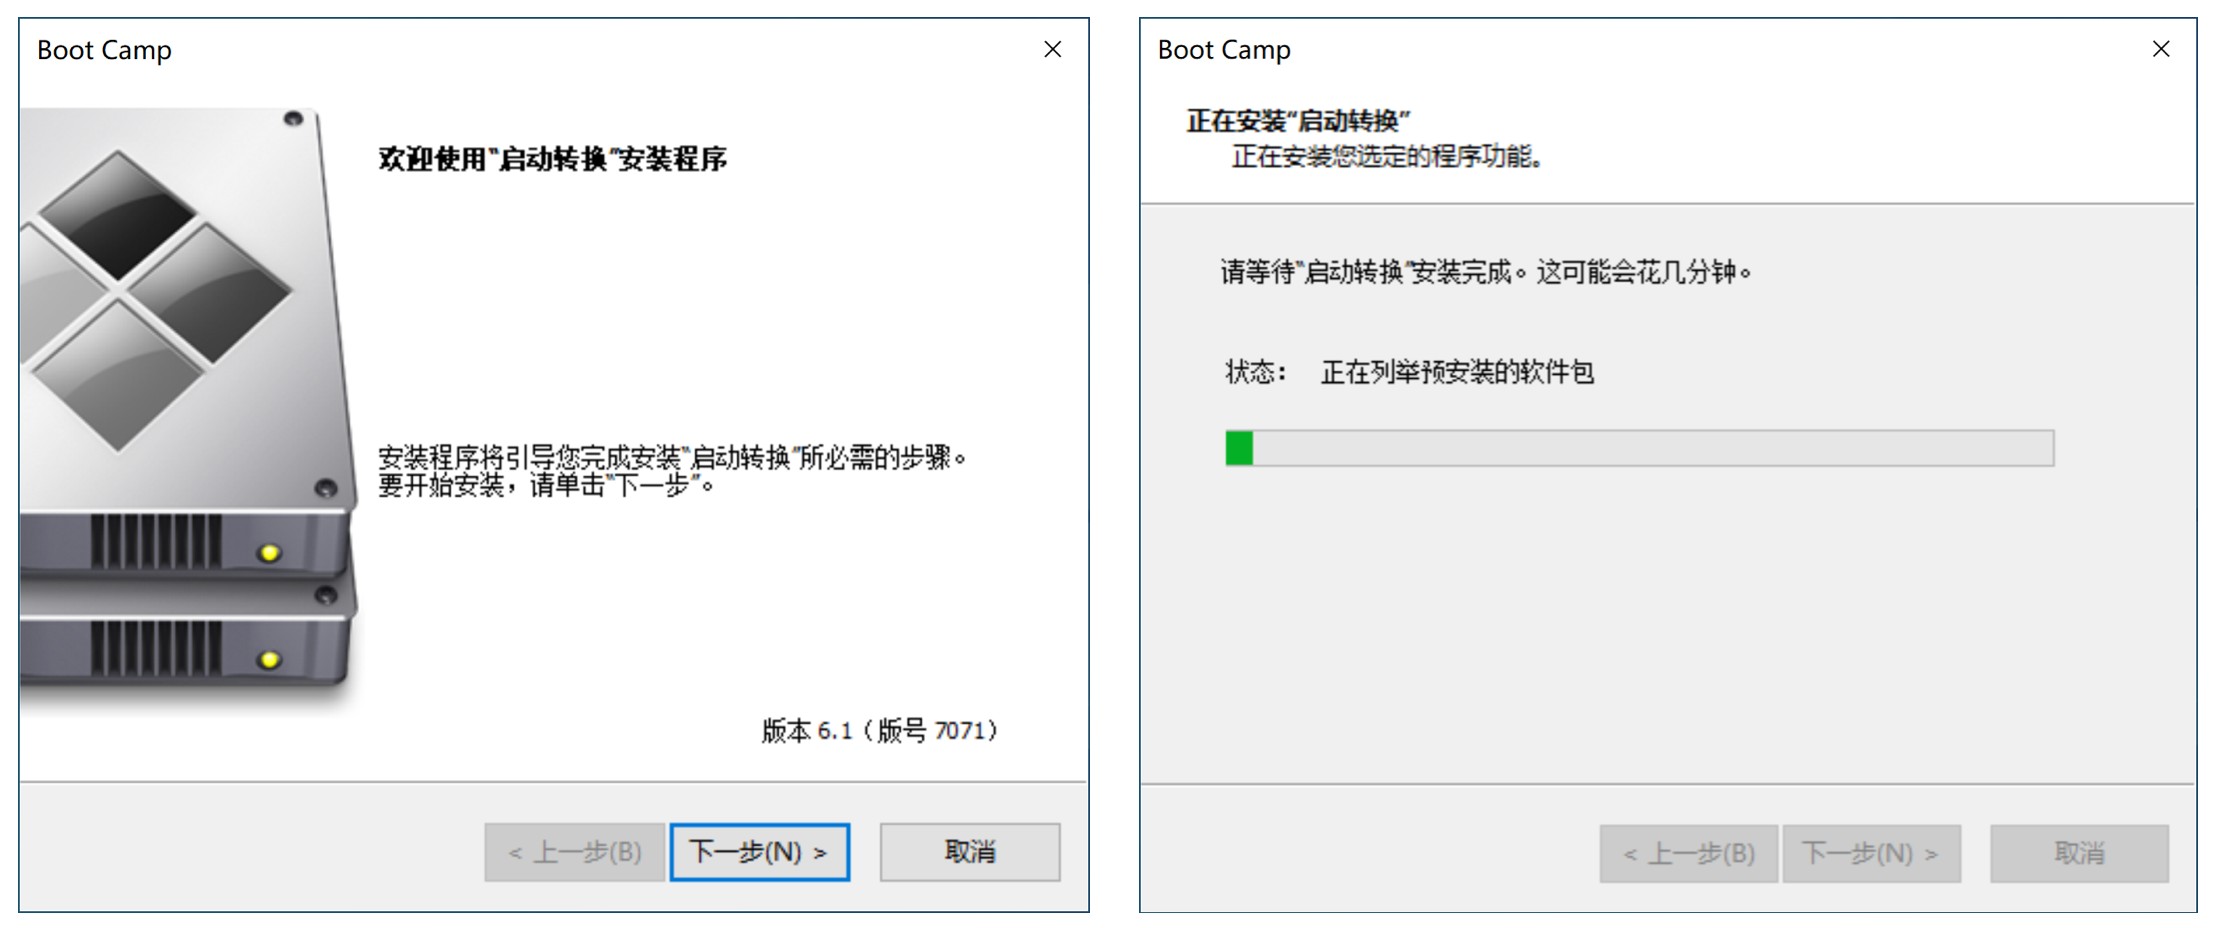
Task: Click the 正在安装"启动转换" heading
Action: click(1298, 121)
